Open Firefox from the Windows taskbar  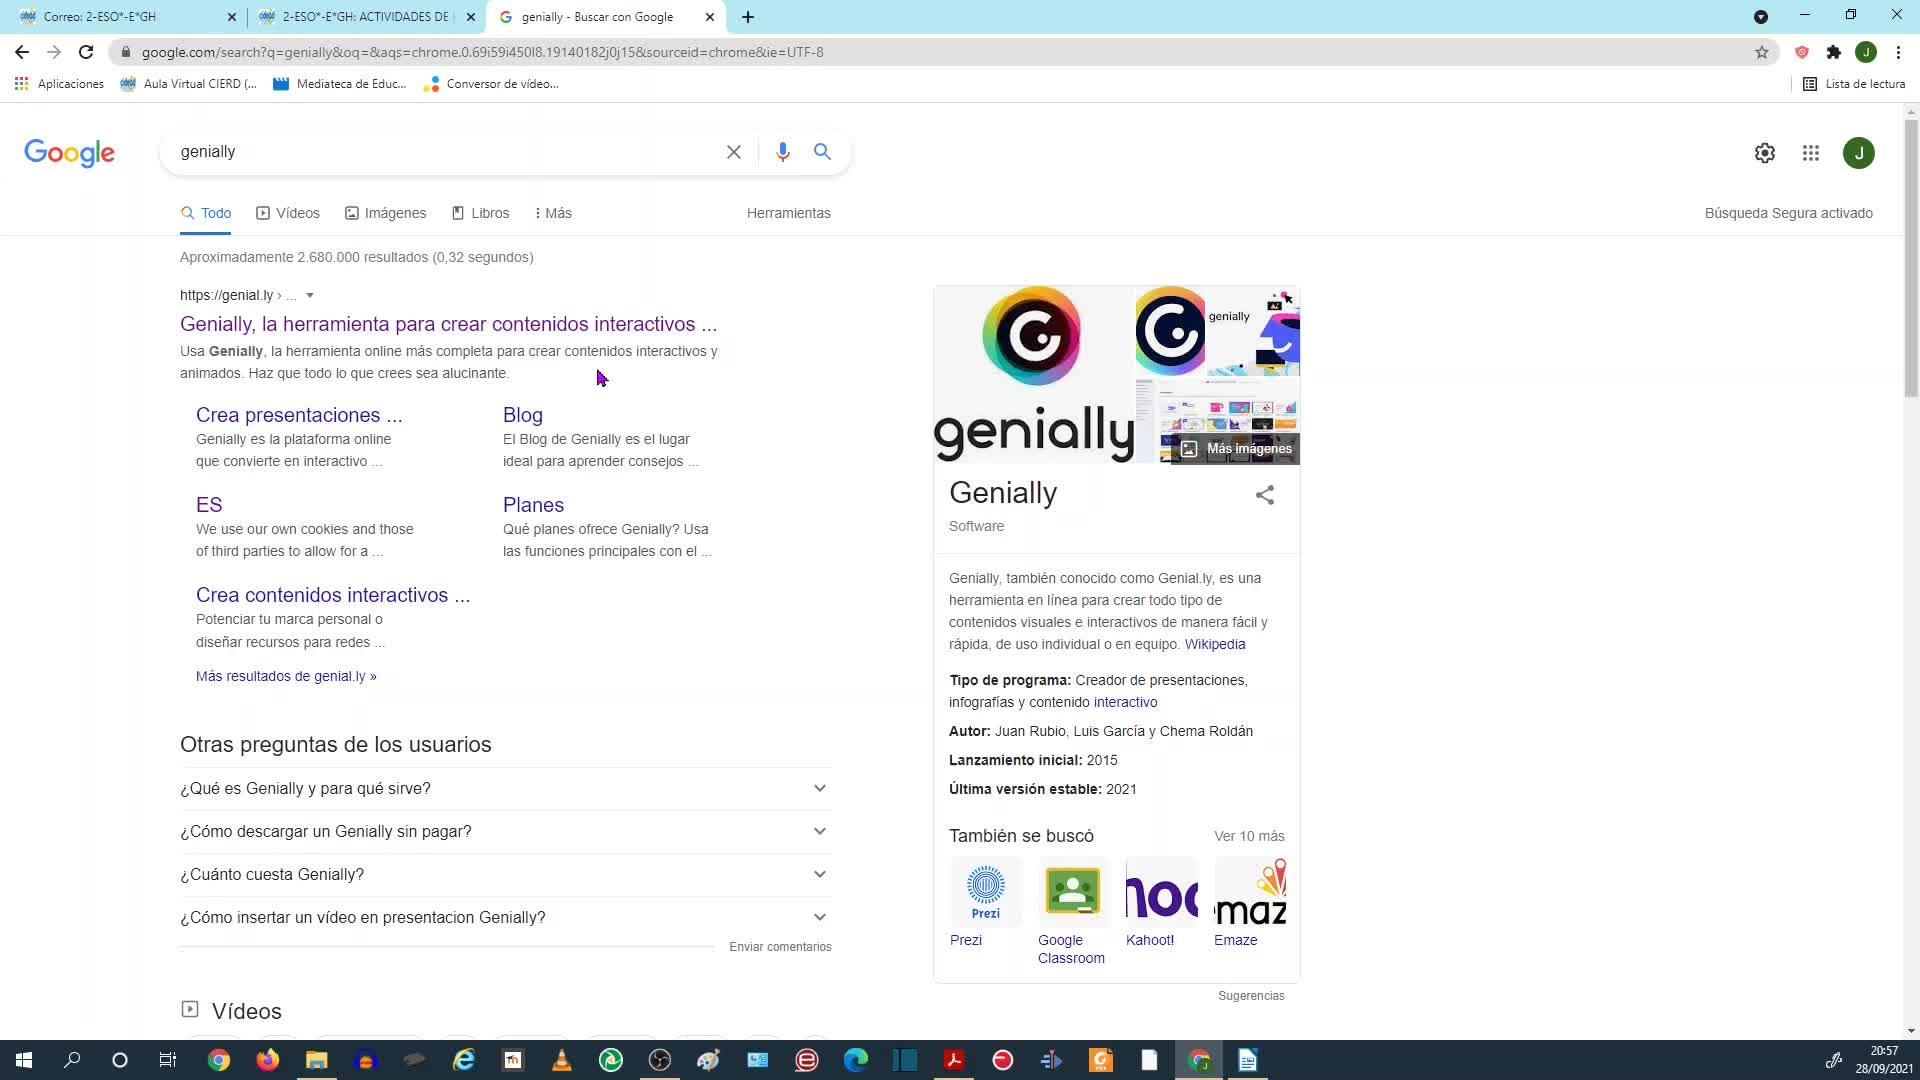(x=267, y=1060)
